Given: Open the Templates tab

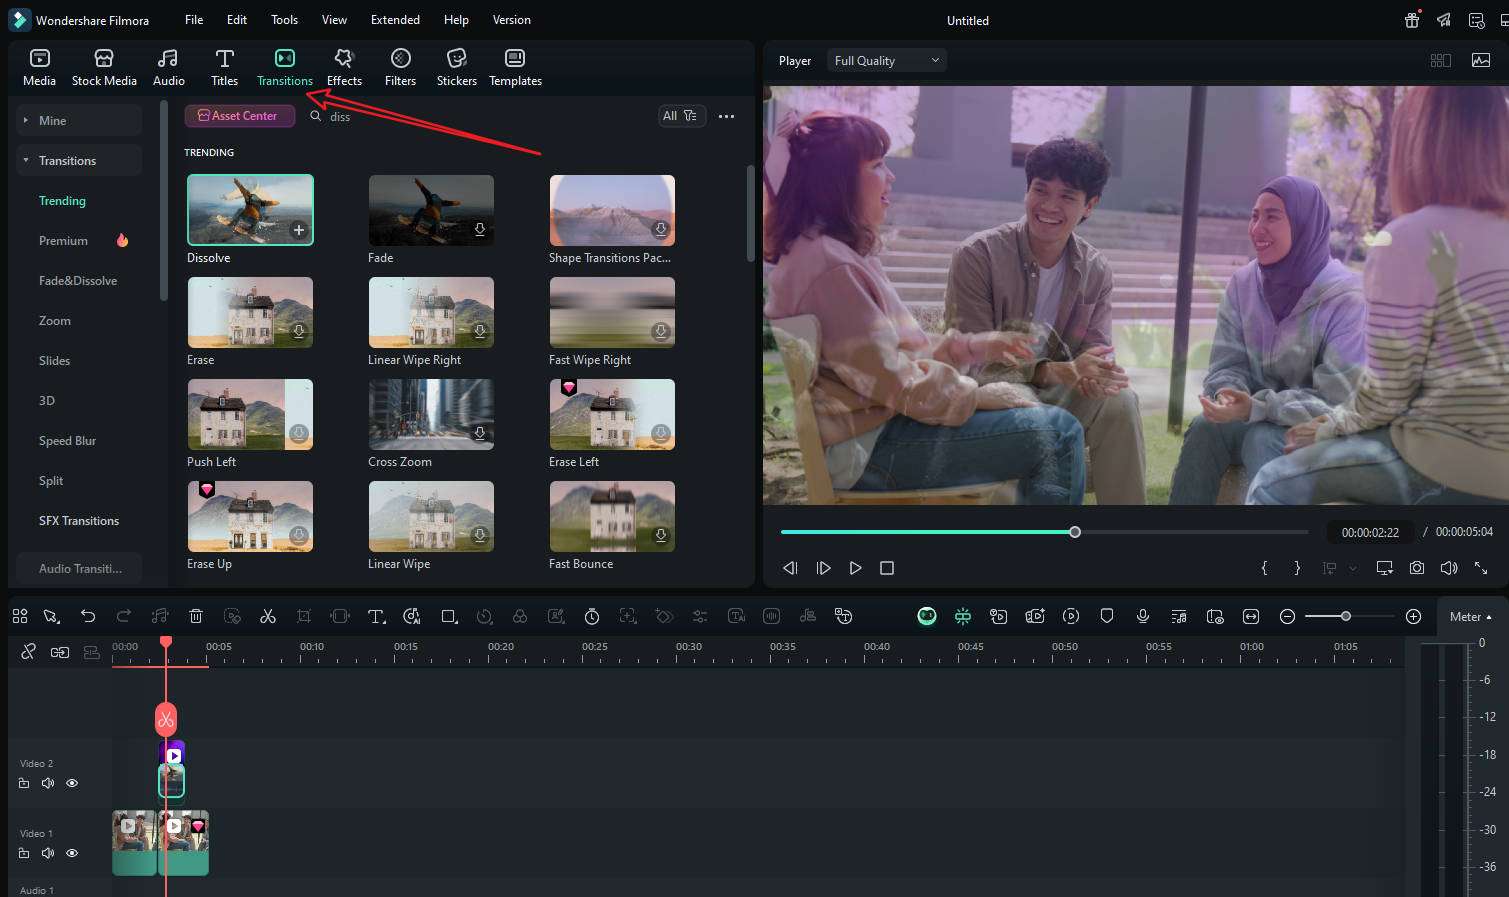Looking at the screenshot, I should click(515, 67).
